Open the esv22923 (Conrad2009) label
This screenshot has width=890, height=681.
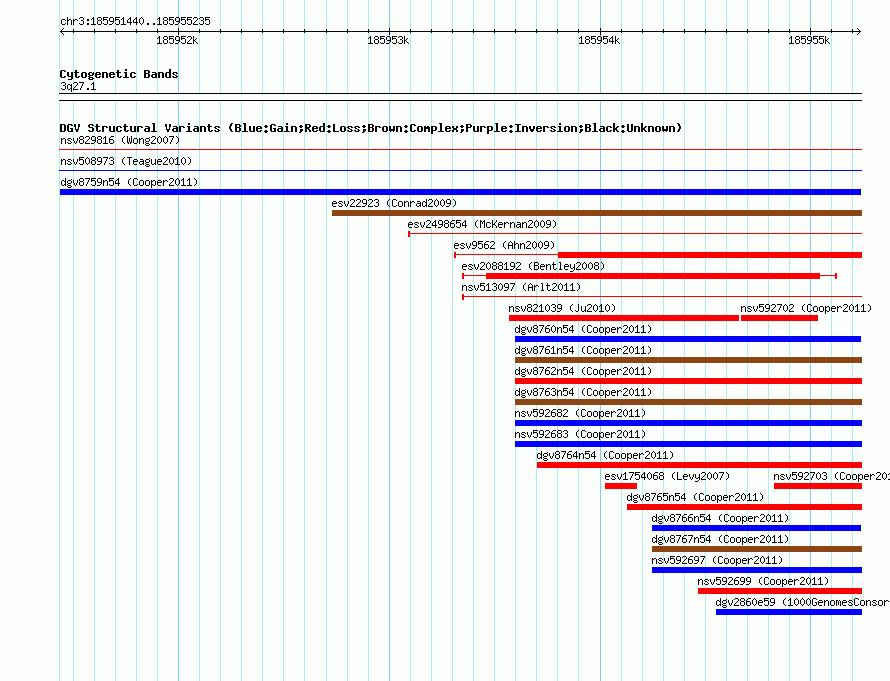tap(394, 203)
